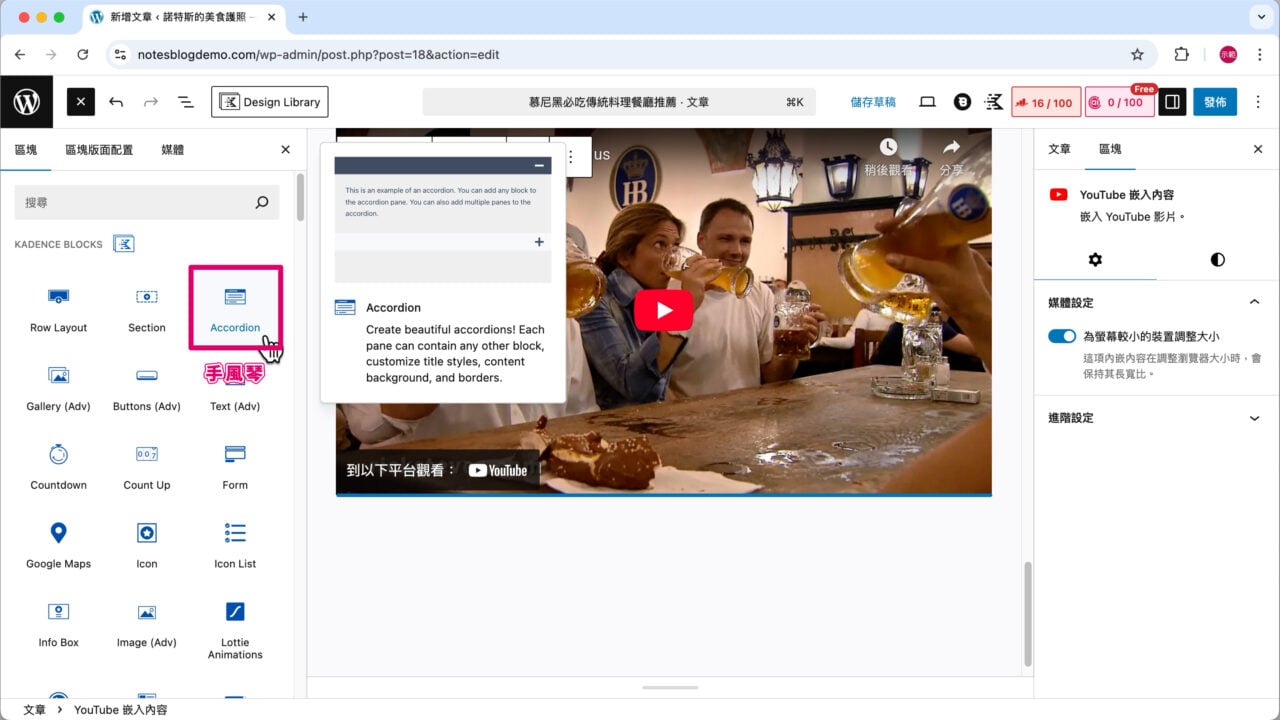Add a Google Maps block
The image size is (1280, 720).
point(58,543)
